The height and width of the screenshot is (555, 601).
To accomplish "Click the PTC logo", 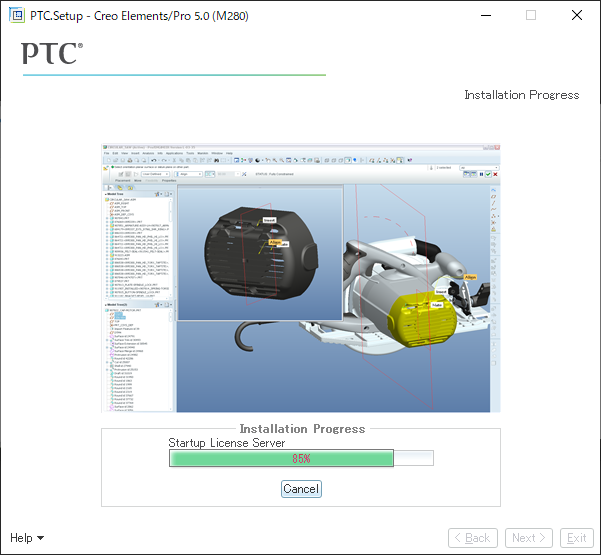I will coord(52,53).
